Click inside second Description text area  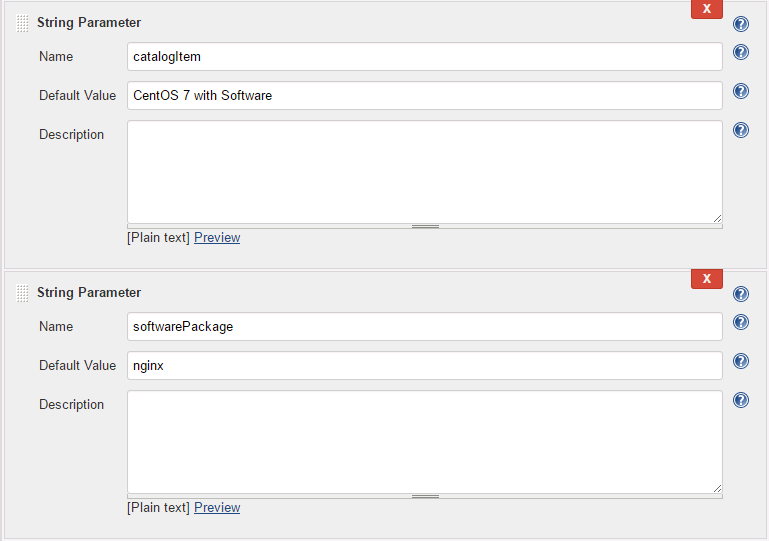click(x=424, y=441)
